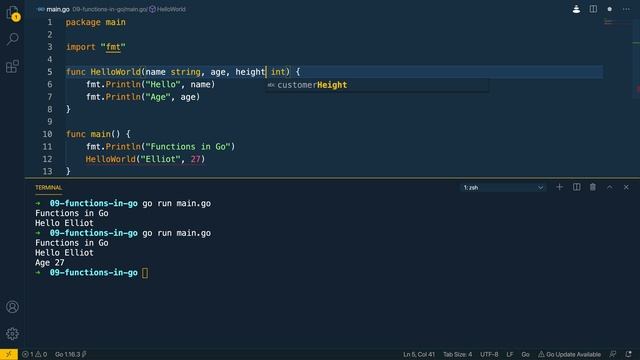Open the 1: zsh terminal selector dropdown
The image size is (640, 360).
point(503,187)
